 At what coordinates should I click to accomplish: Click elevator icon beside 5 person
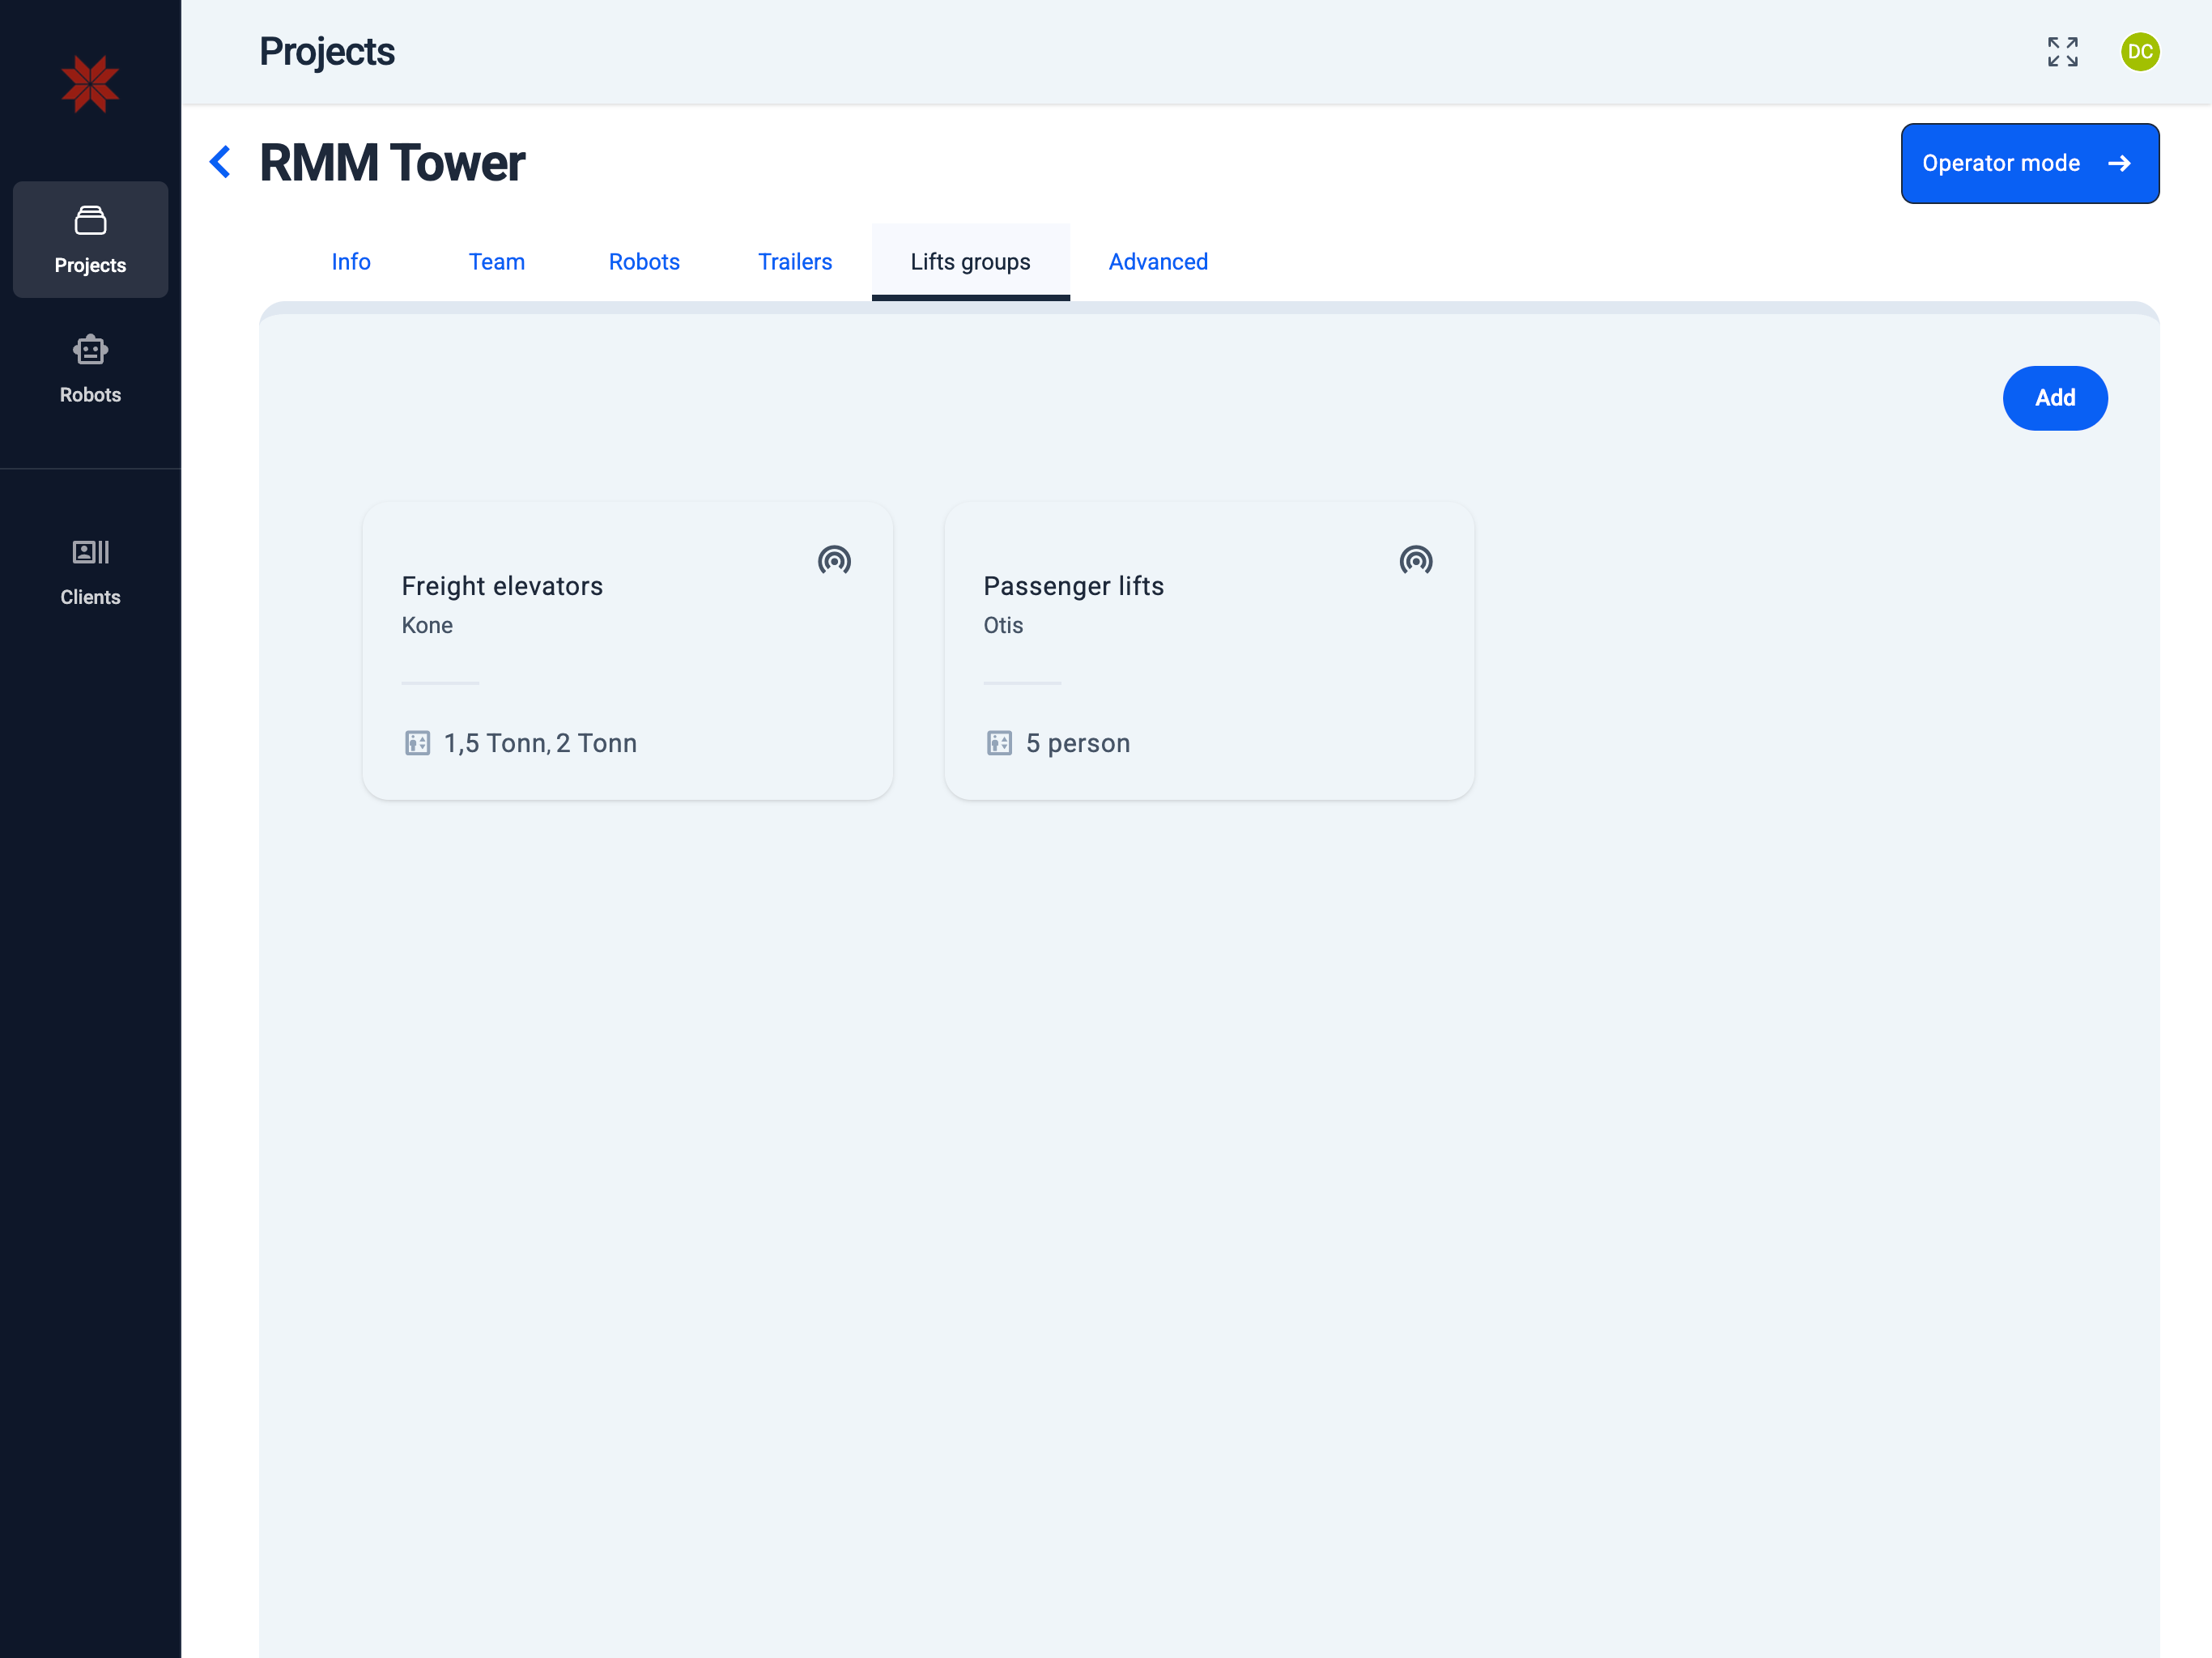[x=999, y=743]
